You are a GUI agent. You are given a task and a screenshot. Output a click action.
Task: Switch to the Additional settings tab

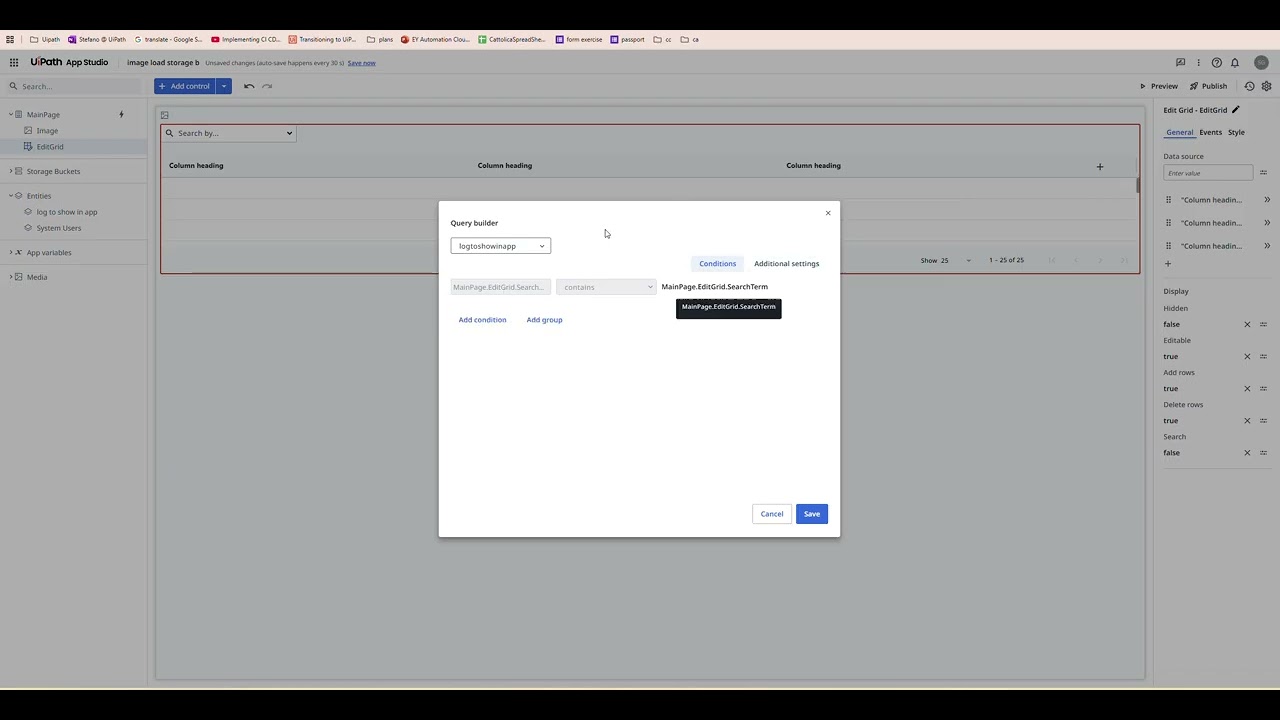click(x=786, y=264)
